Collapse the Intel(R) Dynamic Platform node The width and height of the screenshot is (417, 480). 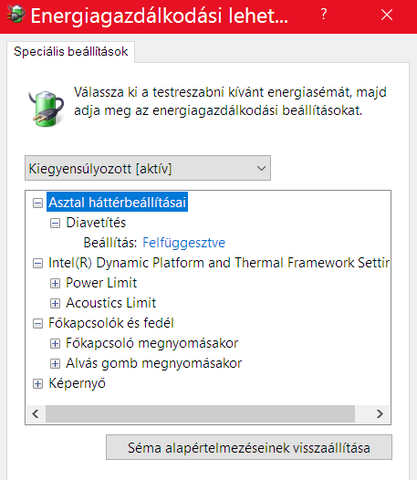[x=38, y=263]
